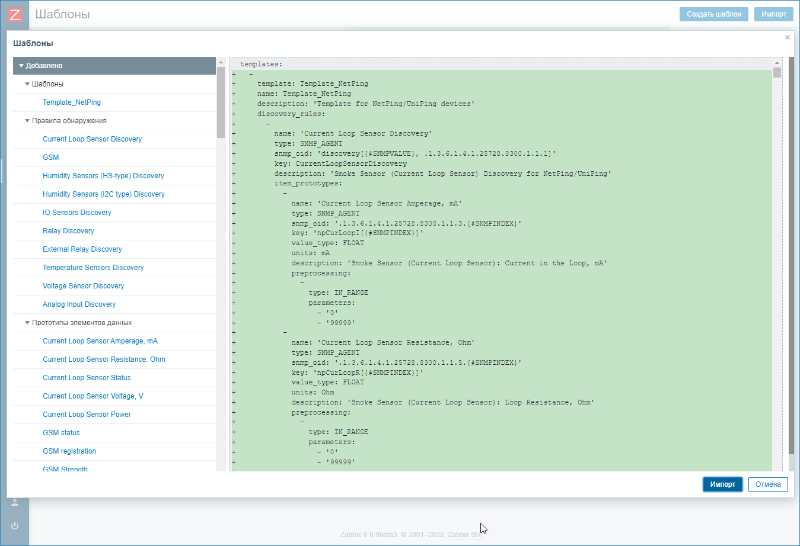Click the dark blue Импорт dialog button
This screenshot has width=800, height=546.
pos(722,484)
